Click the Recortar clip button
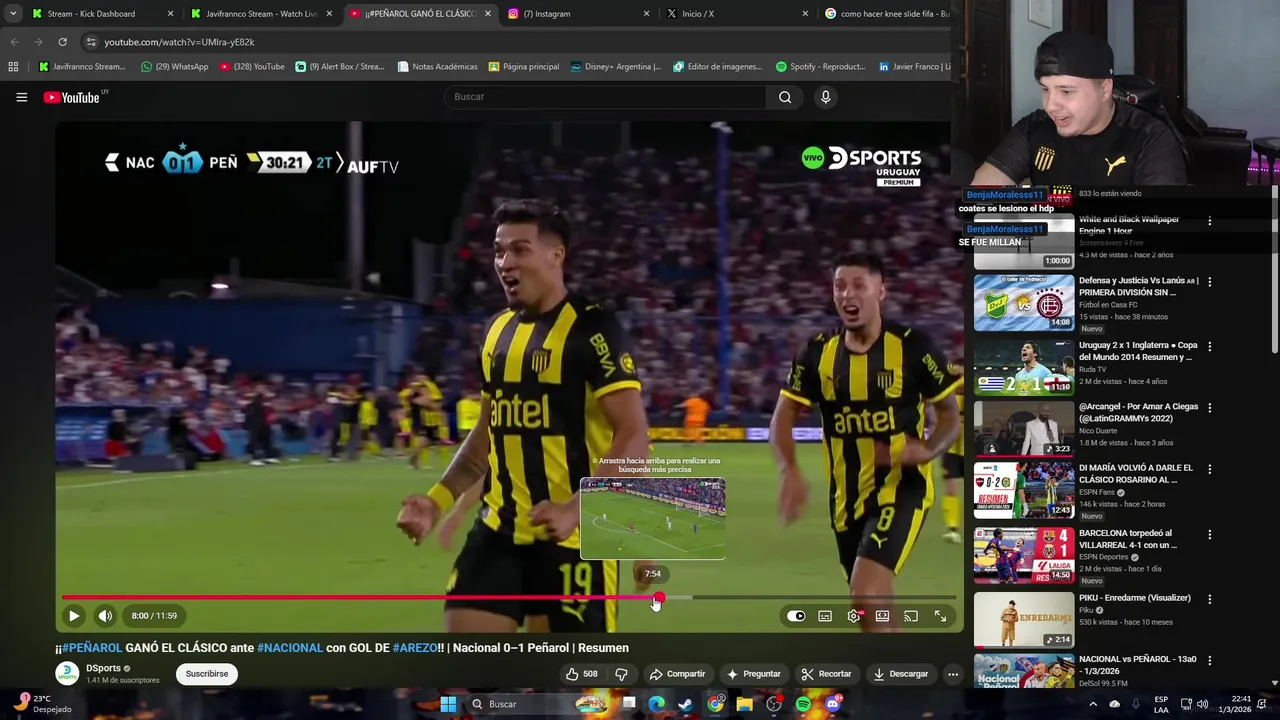The width and height of the screenshot is (1280, 720). pyautogui.click(x=826, y=674)
